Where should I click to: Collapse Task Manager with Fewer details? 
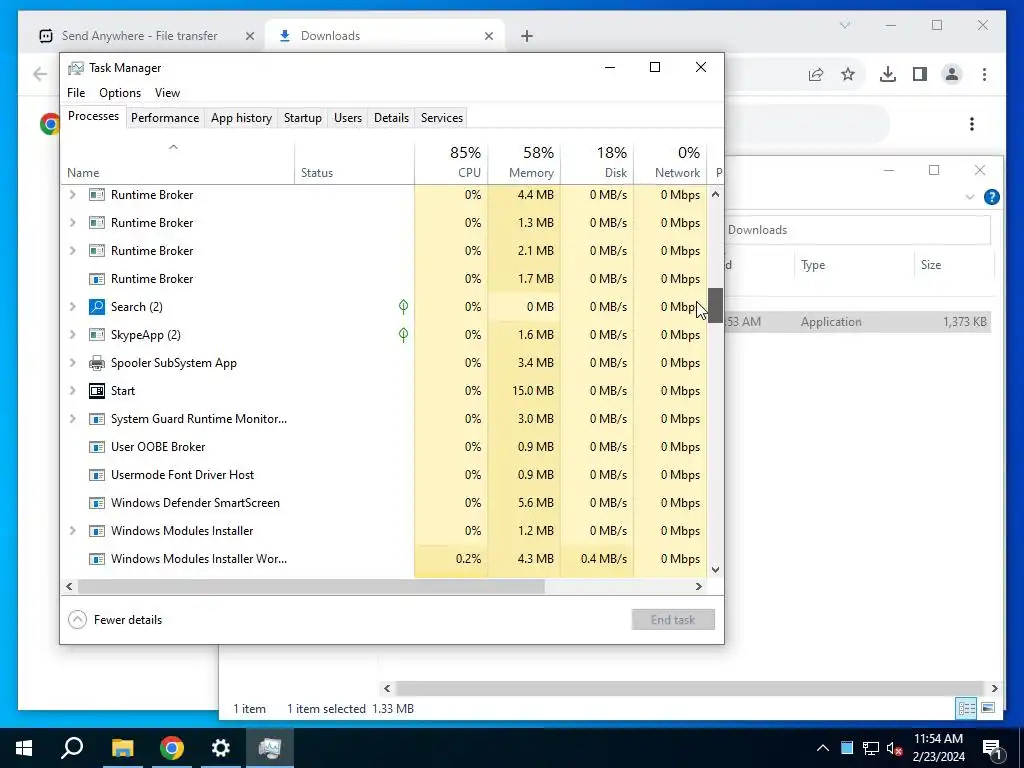pos(115,620)
